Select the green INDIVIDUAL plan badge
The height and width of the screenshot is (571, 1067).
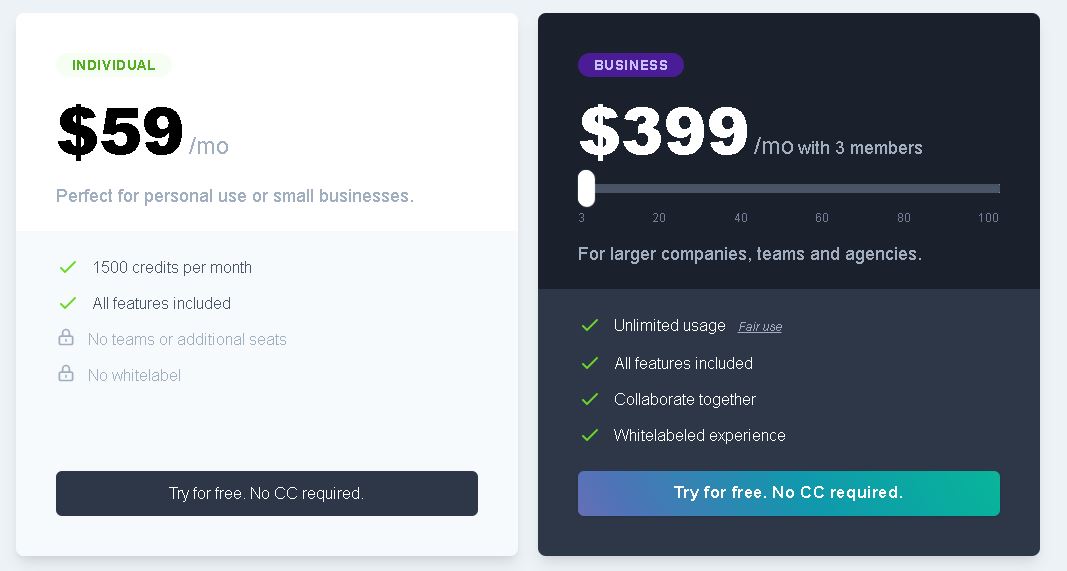click(x=114, y=65)
